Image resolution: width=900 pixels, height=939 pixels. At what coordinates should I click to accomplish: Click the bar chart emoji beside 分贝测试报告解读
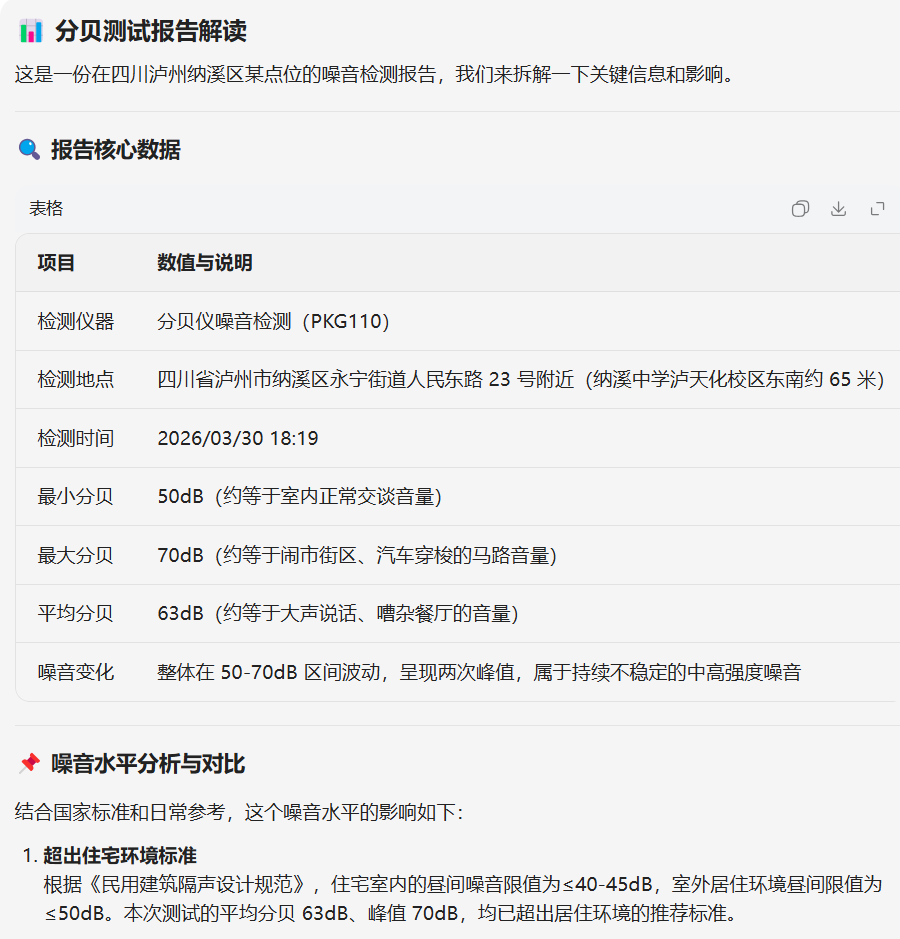pos(31,31)
